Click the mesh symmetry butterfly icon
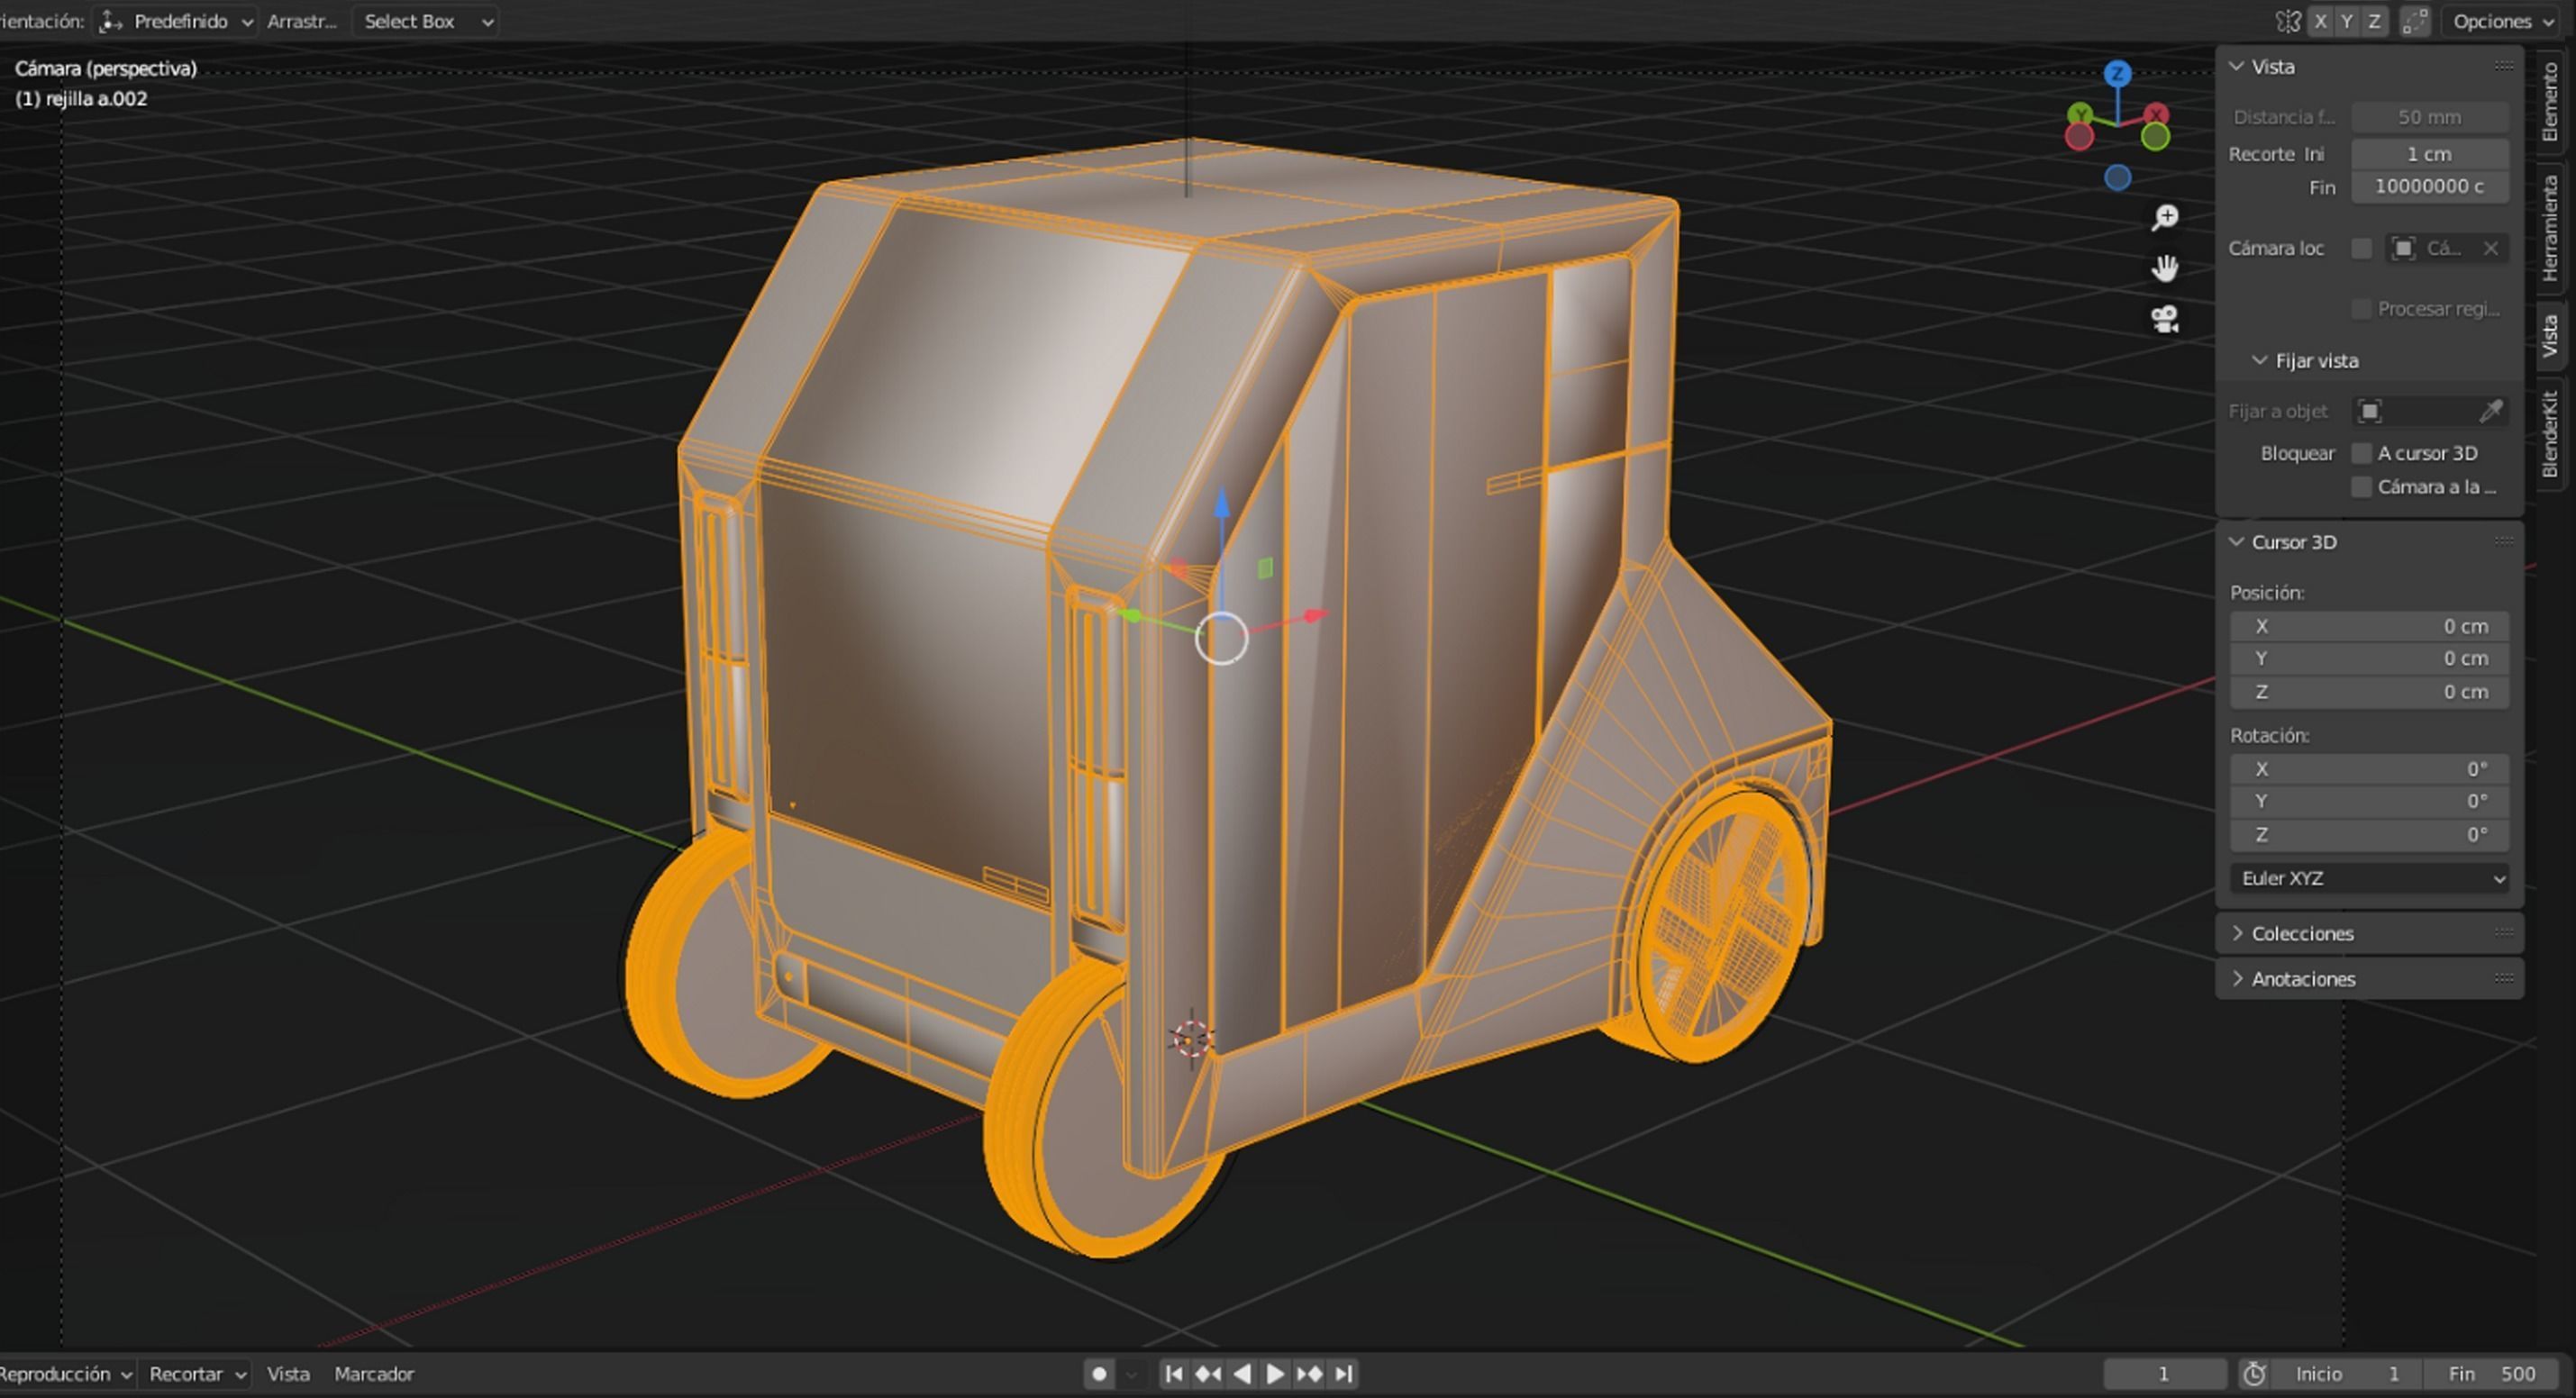This screenshot has height=1398, width=2576. click(x=2288, y=21)
